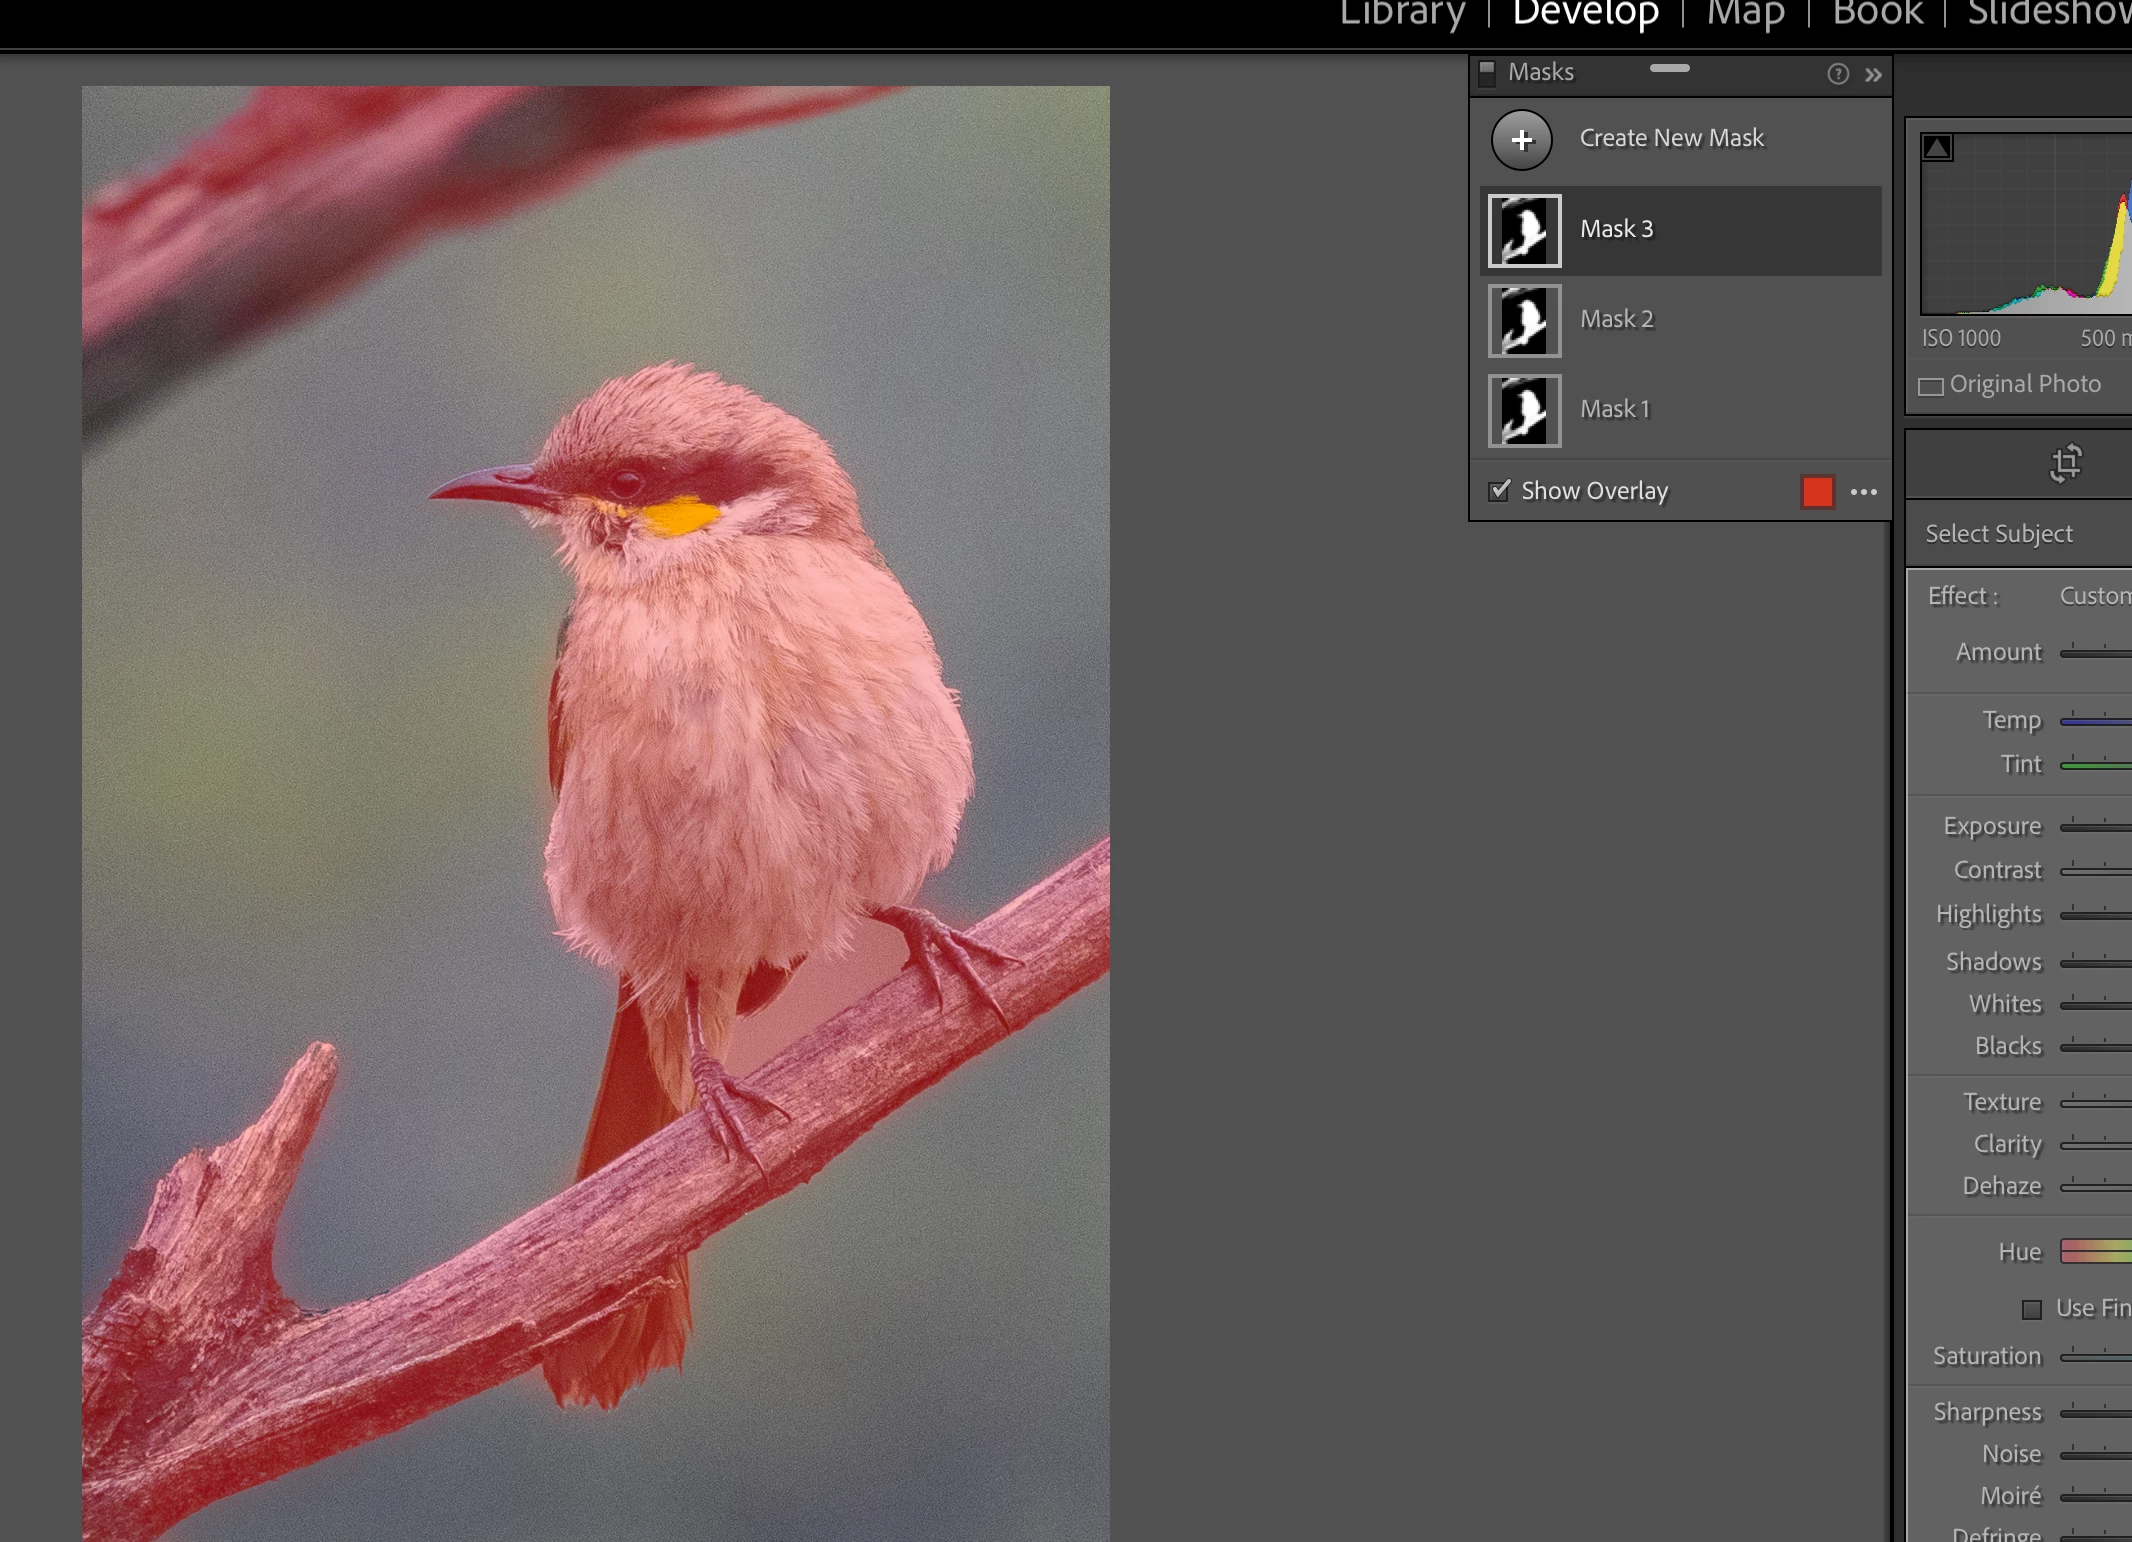Open the Effect preset dropdown

[2094, 596]
